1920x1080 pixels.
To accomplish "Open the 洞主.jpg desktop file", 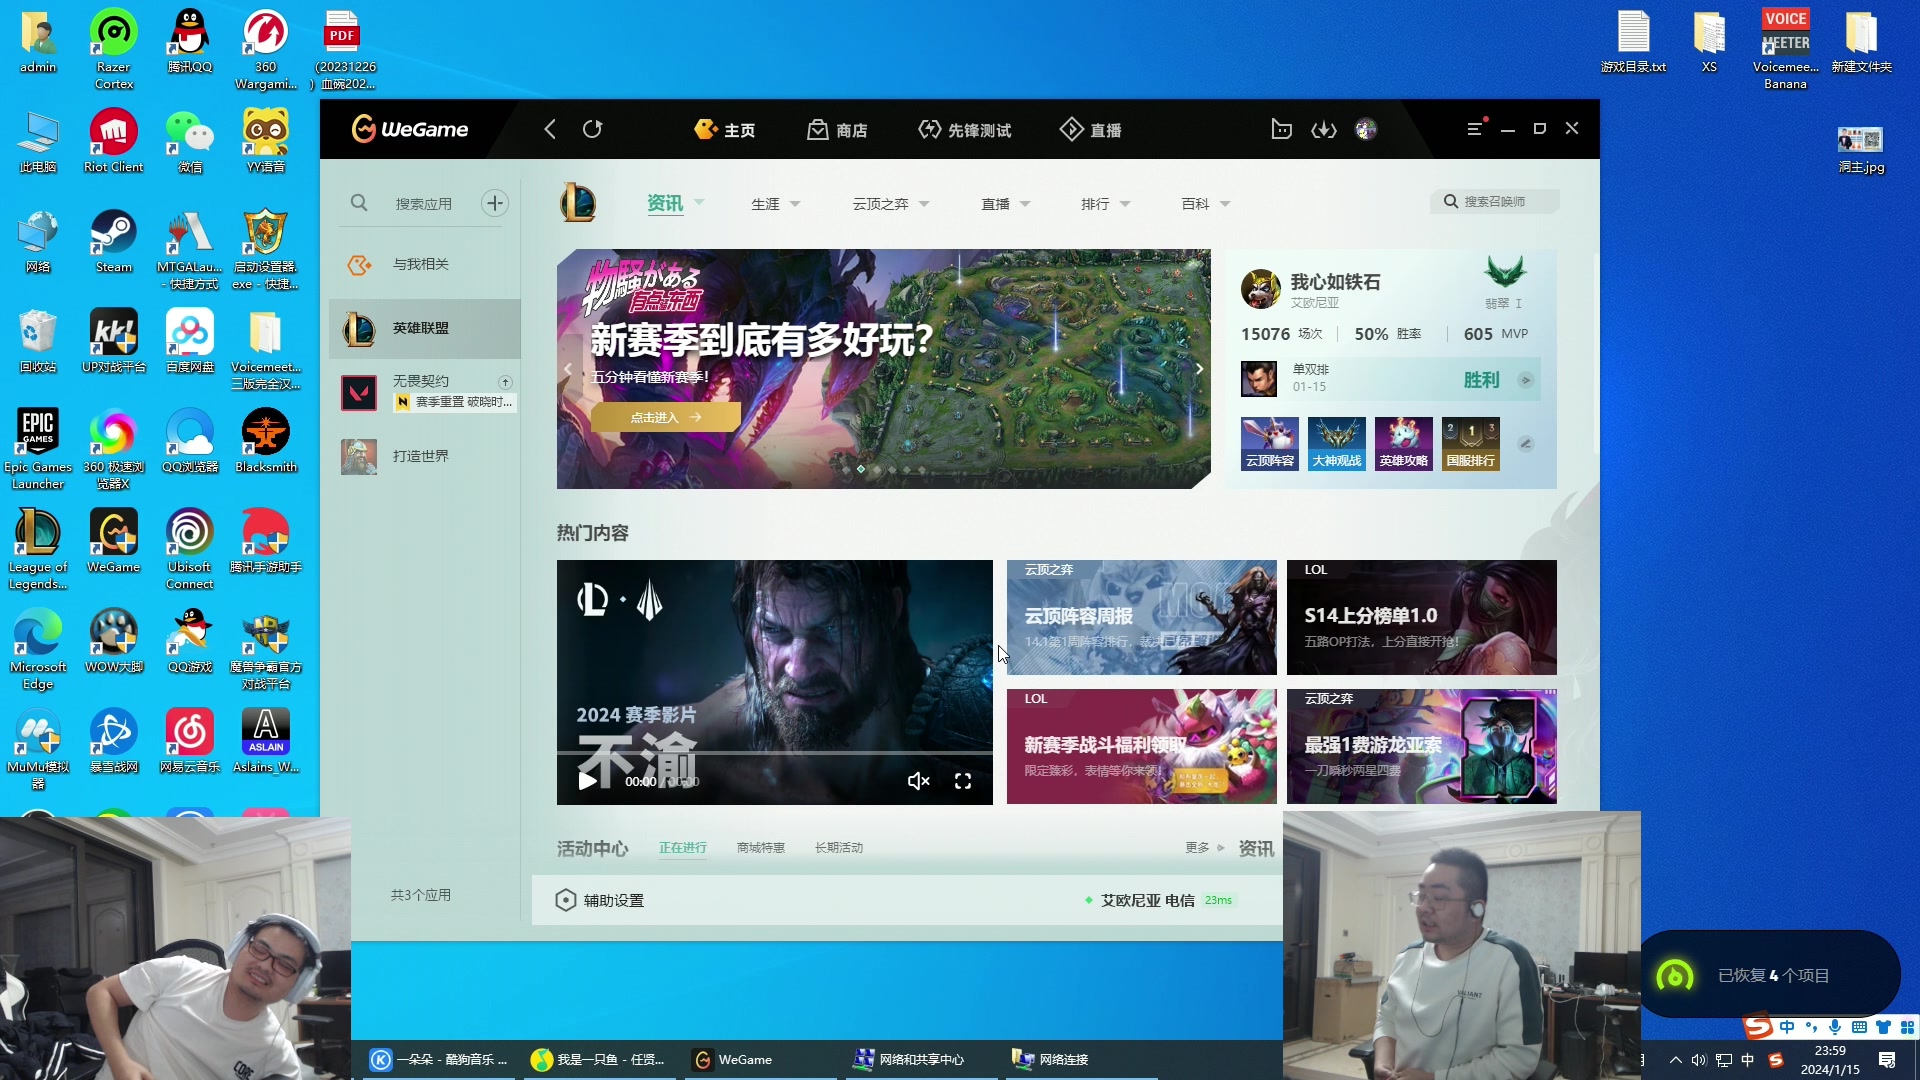I will [x=1861, y=149].
